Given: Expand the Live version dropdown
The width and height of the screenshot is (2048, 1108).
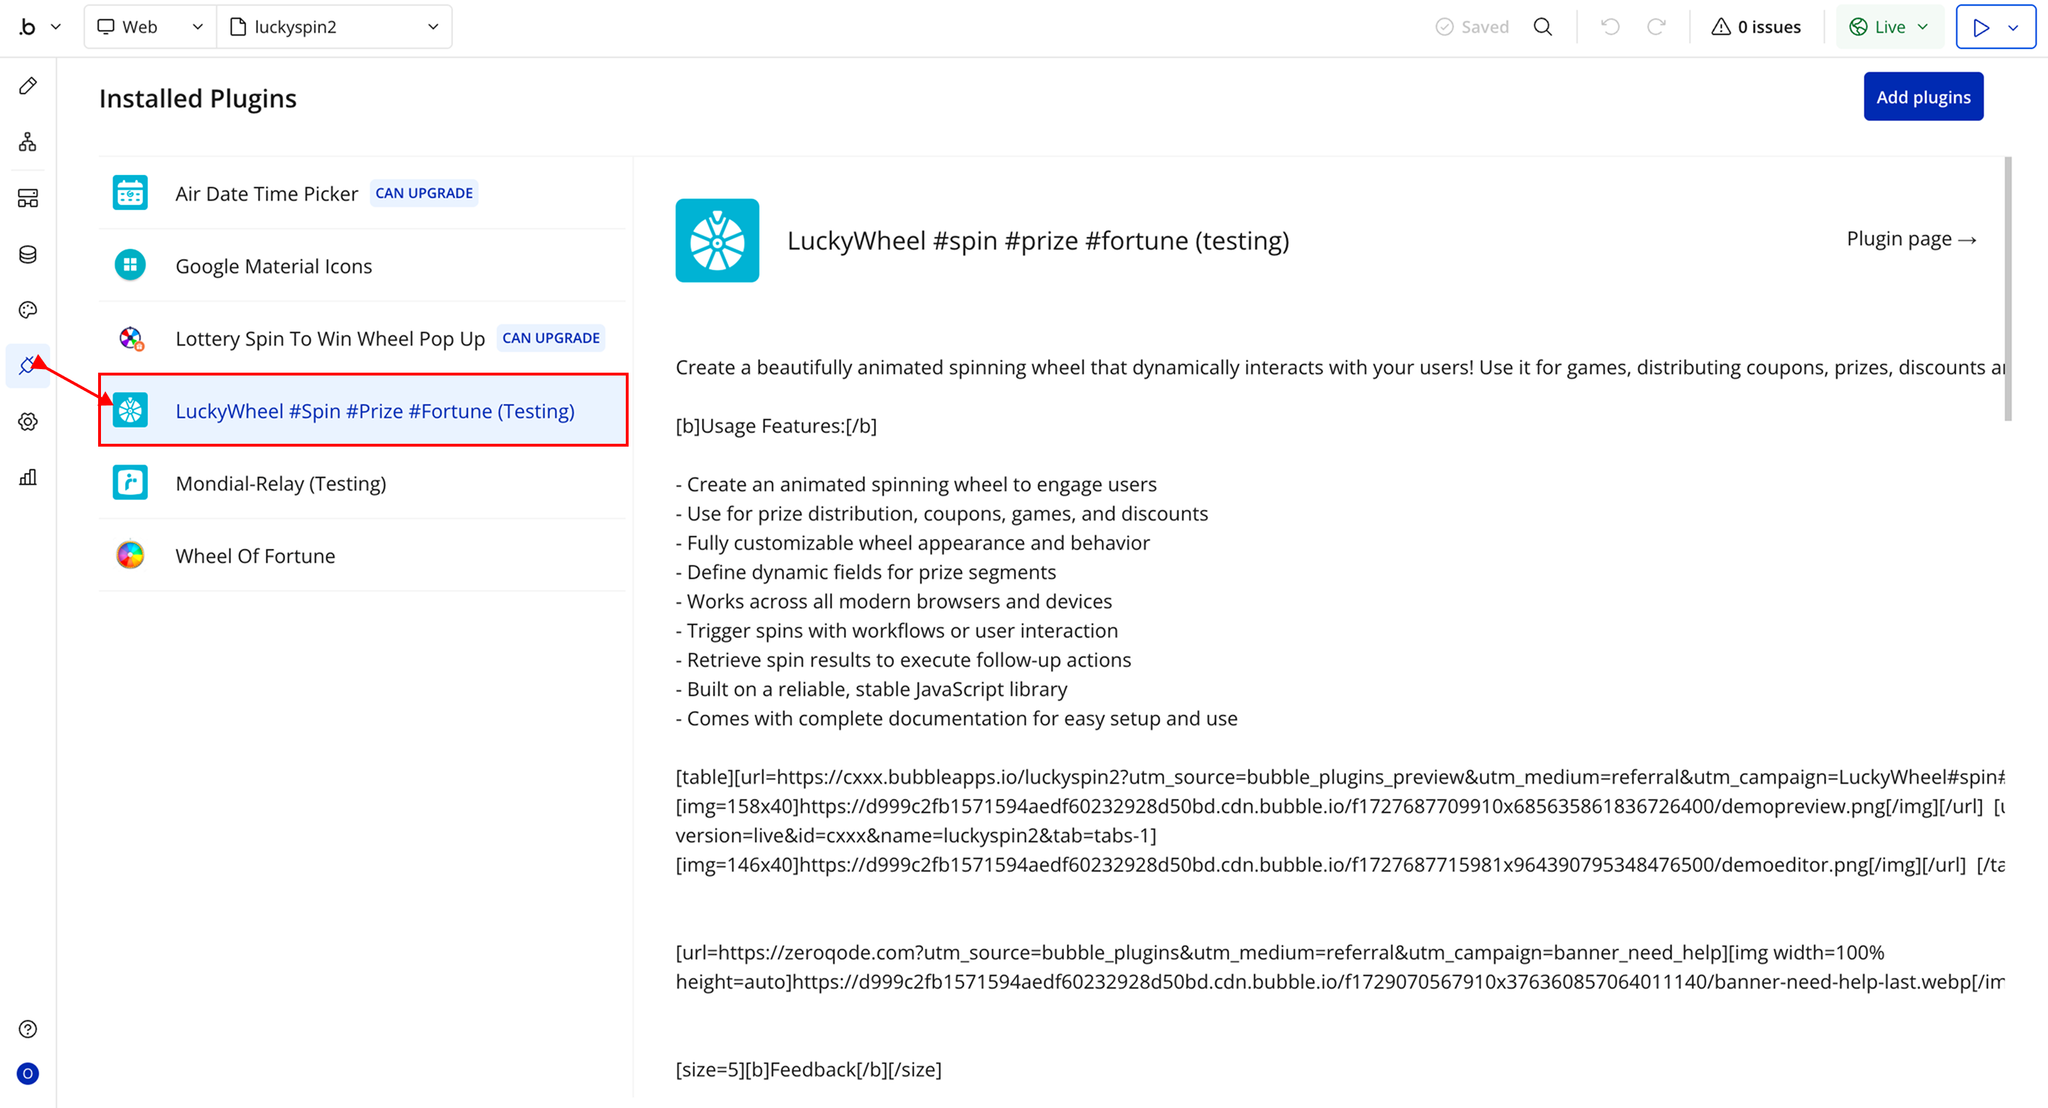Looking at the screenshot, I should click(x=1889, y=27).
